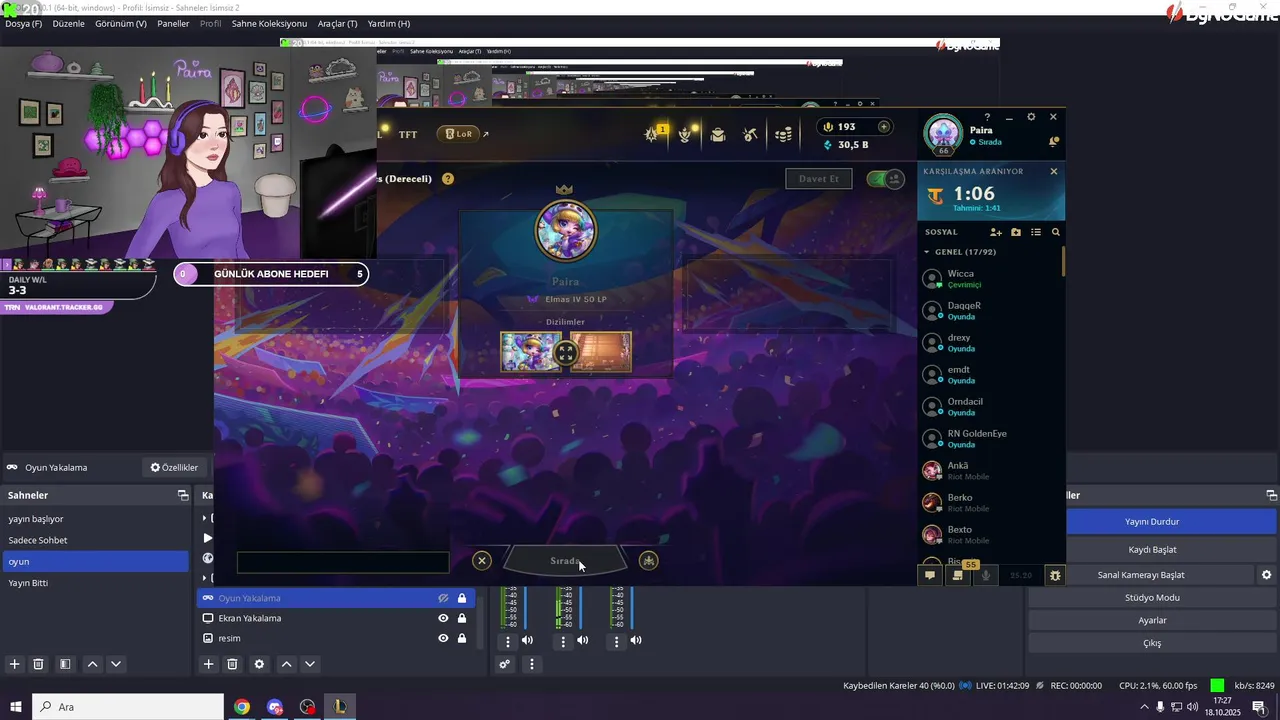Open the TFT tab in League client

click(408, 134)
